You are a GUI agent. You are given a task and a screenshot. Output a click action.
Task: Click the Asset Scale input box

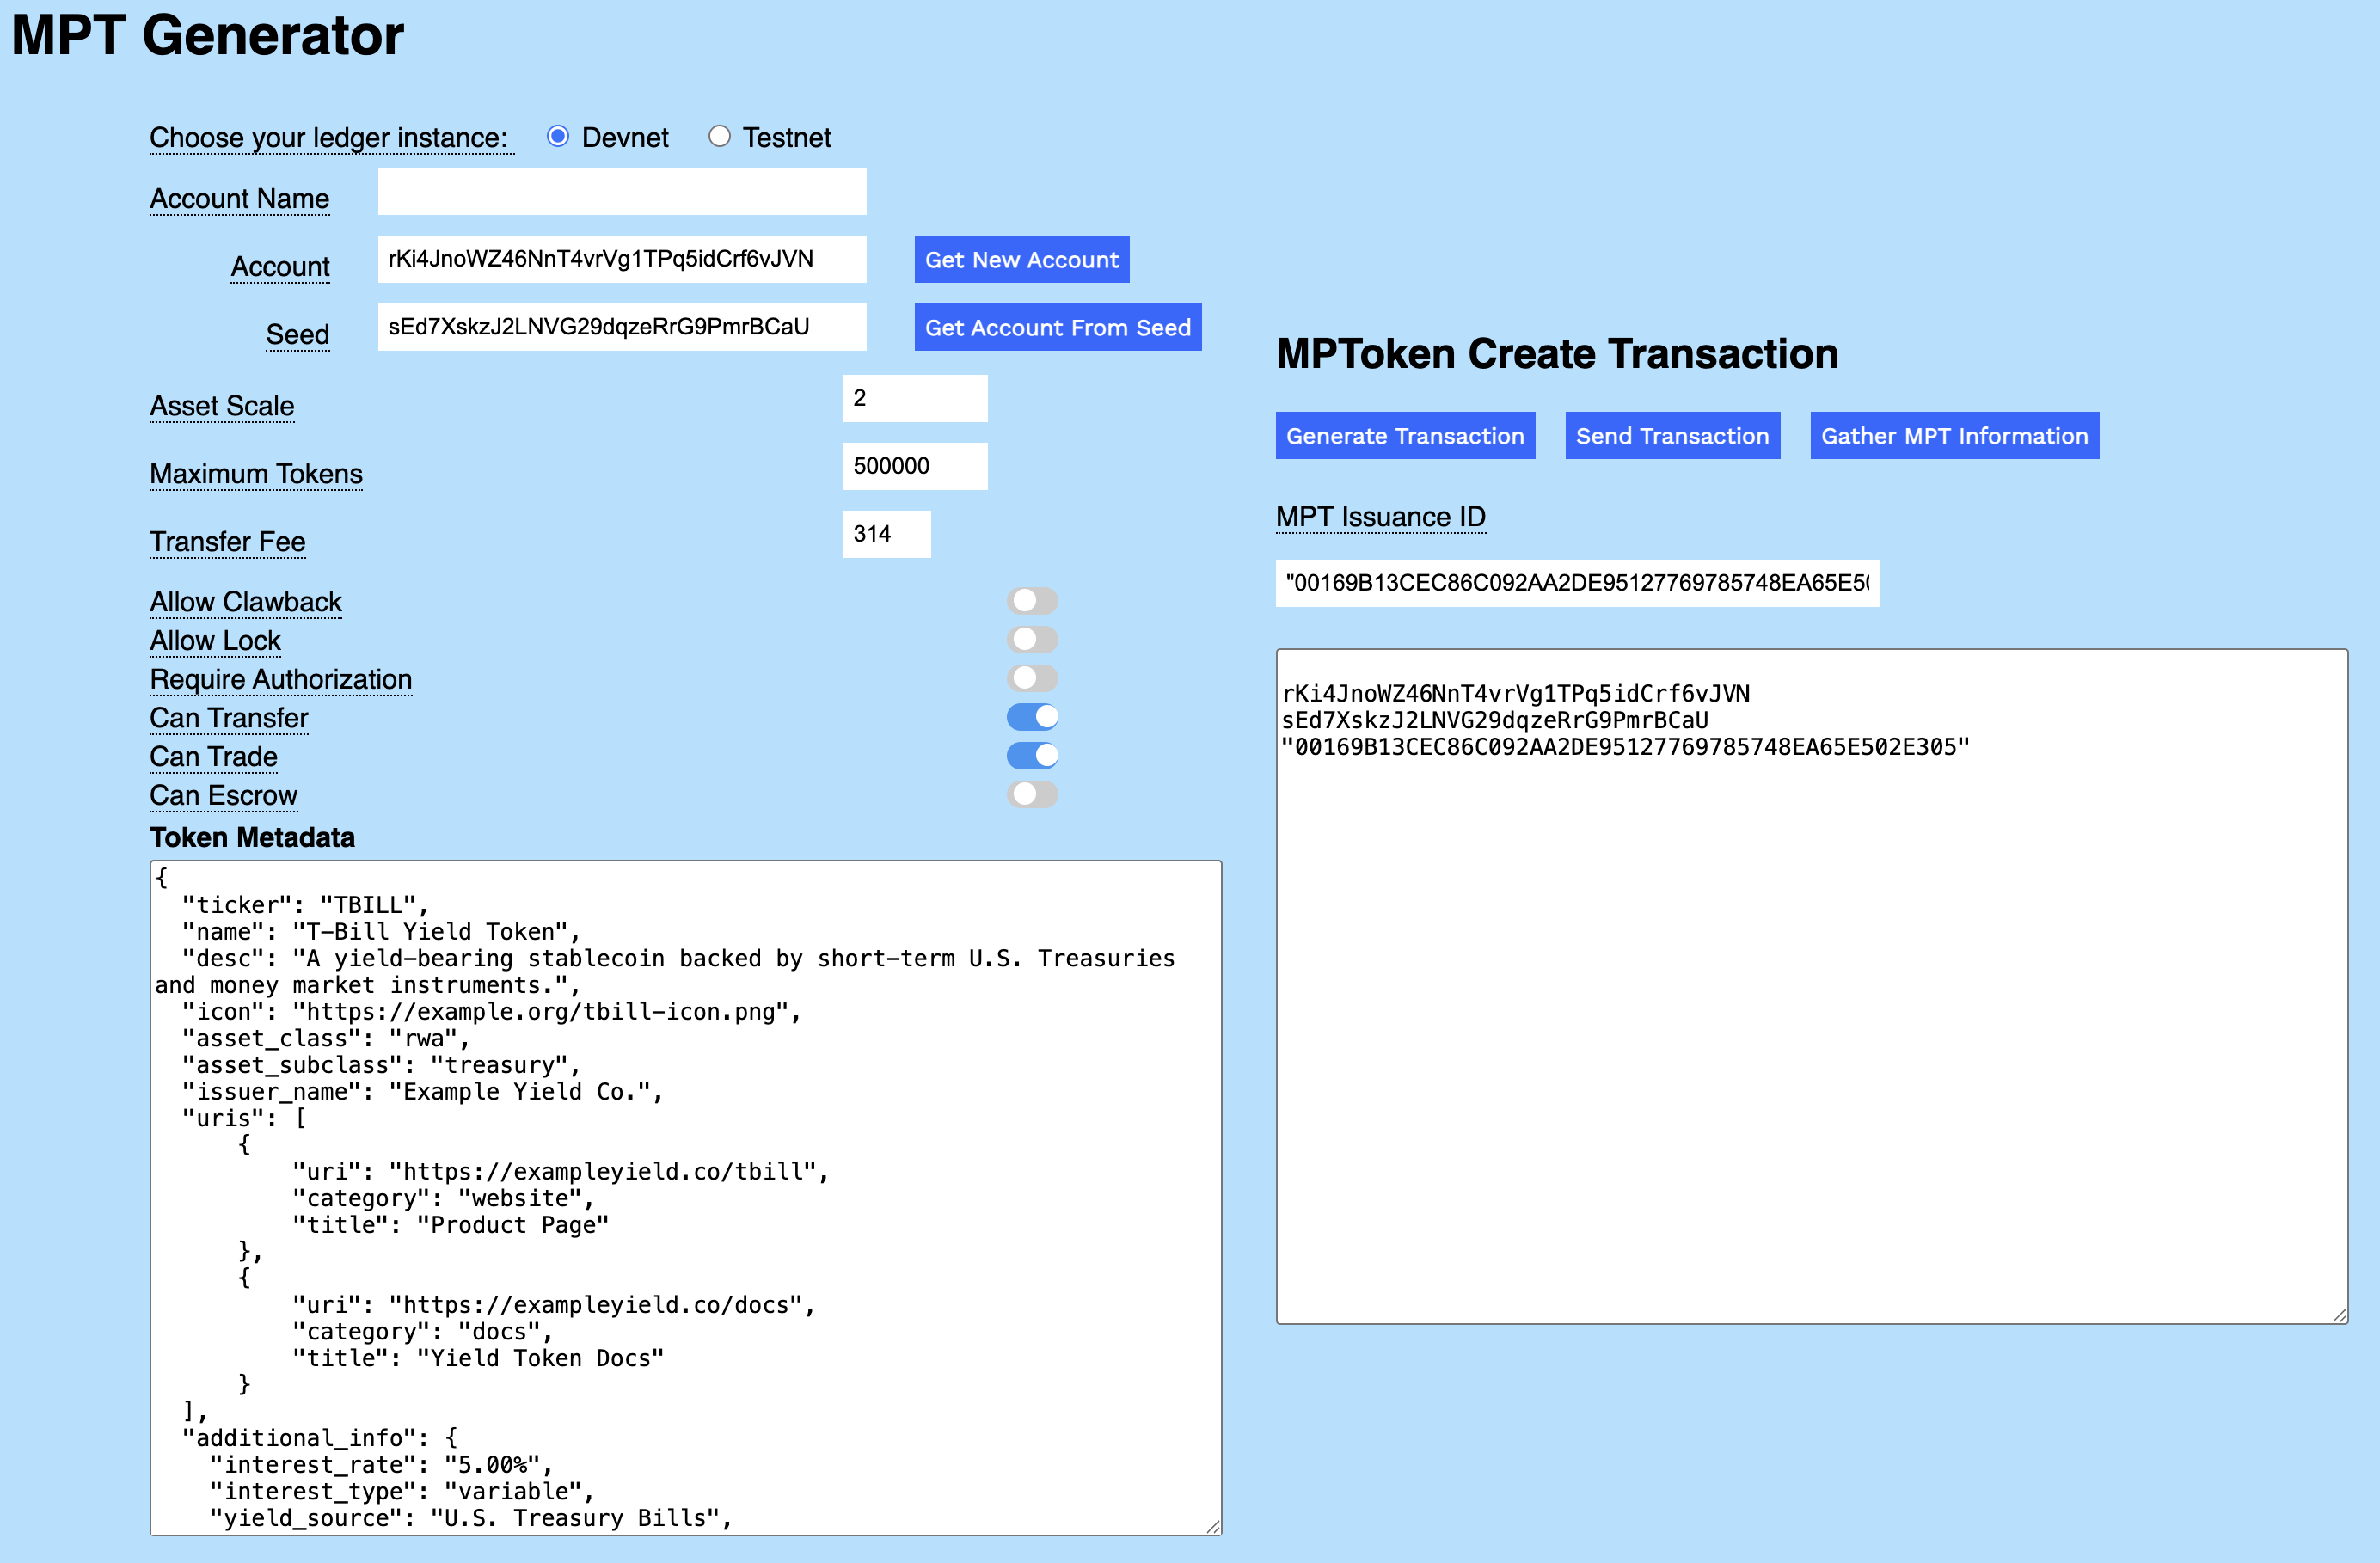tap(914, 399)
